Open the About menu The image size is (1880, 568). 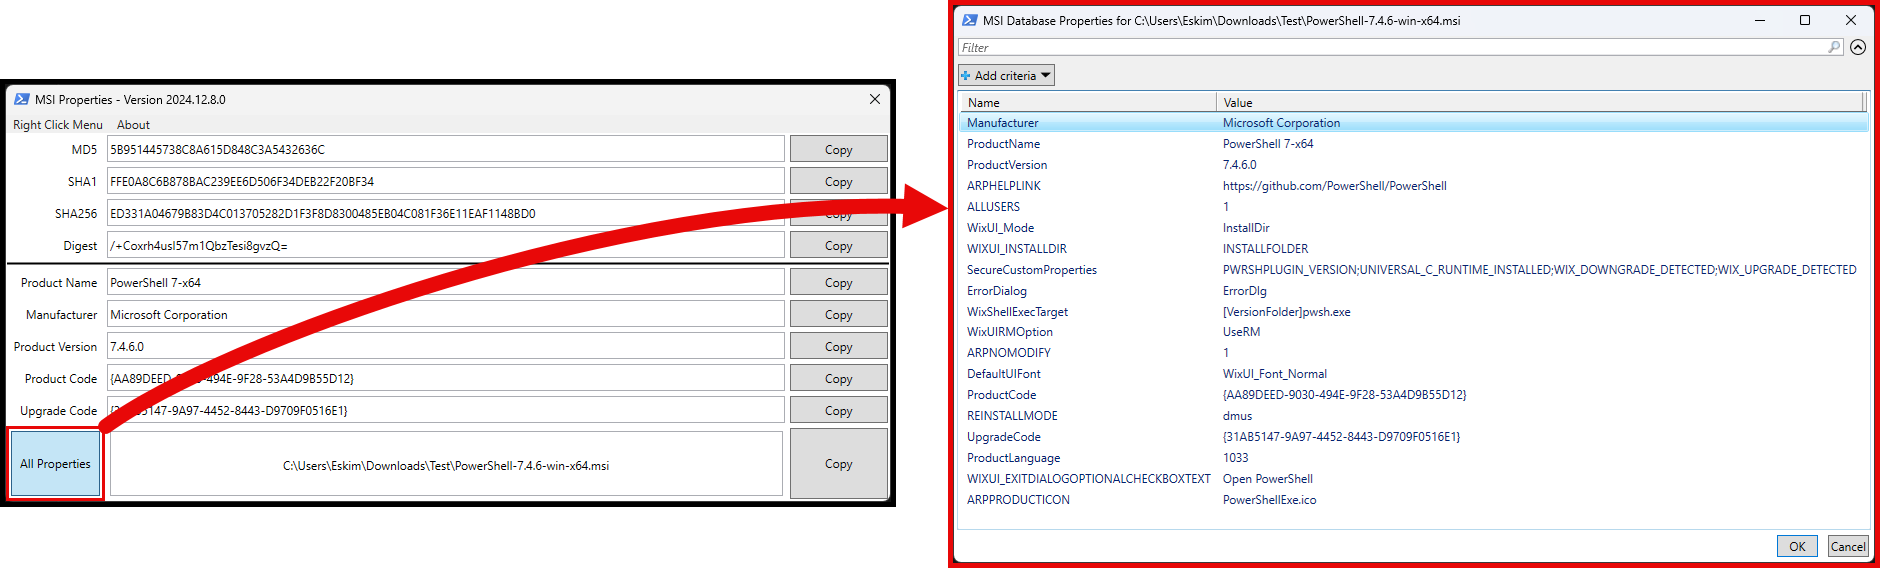click(x=133, y=125)
